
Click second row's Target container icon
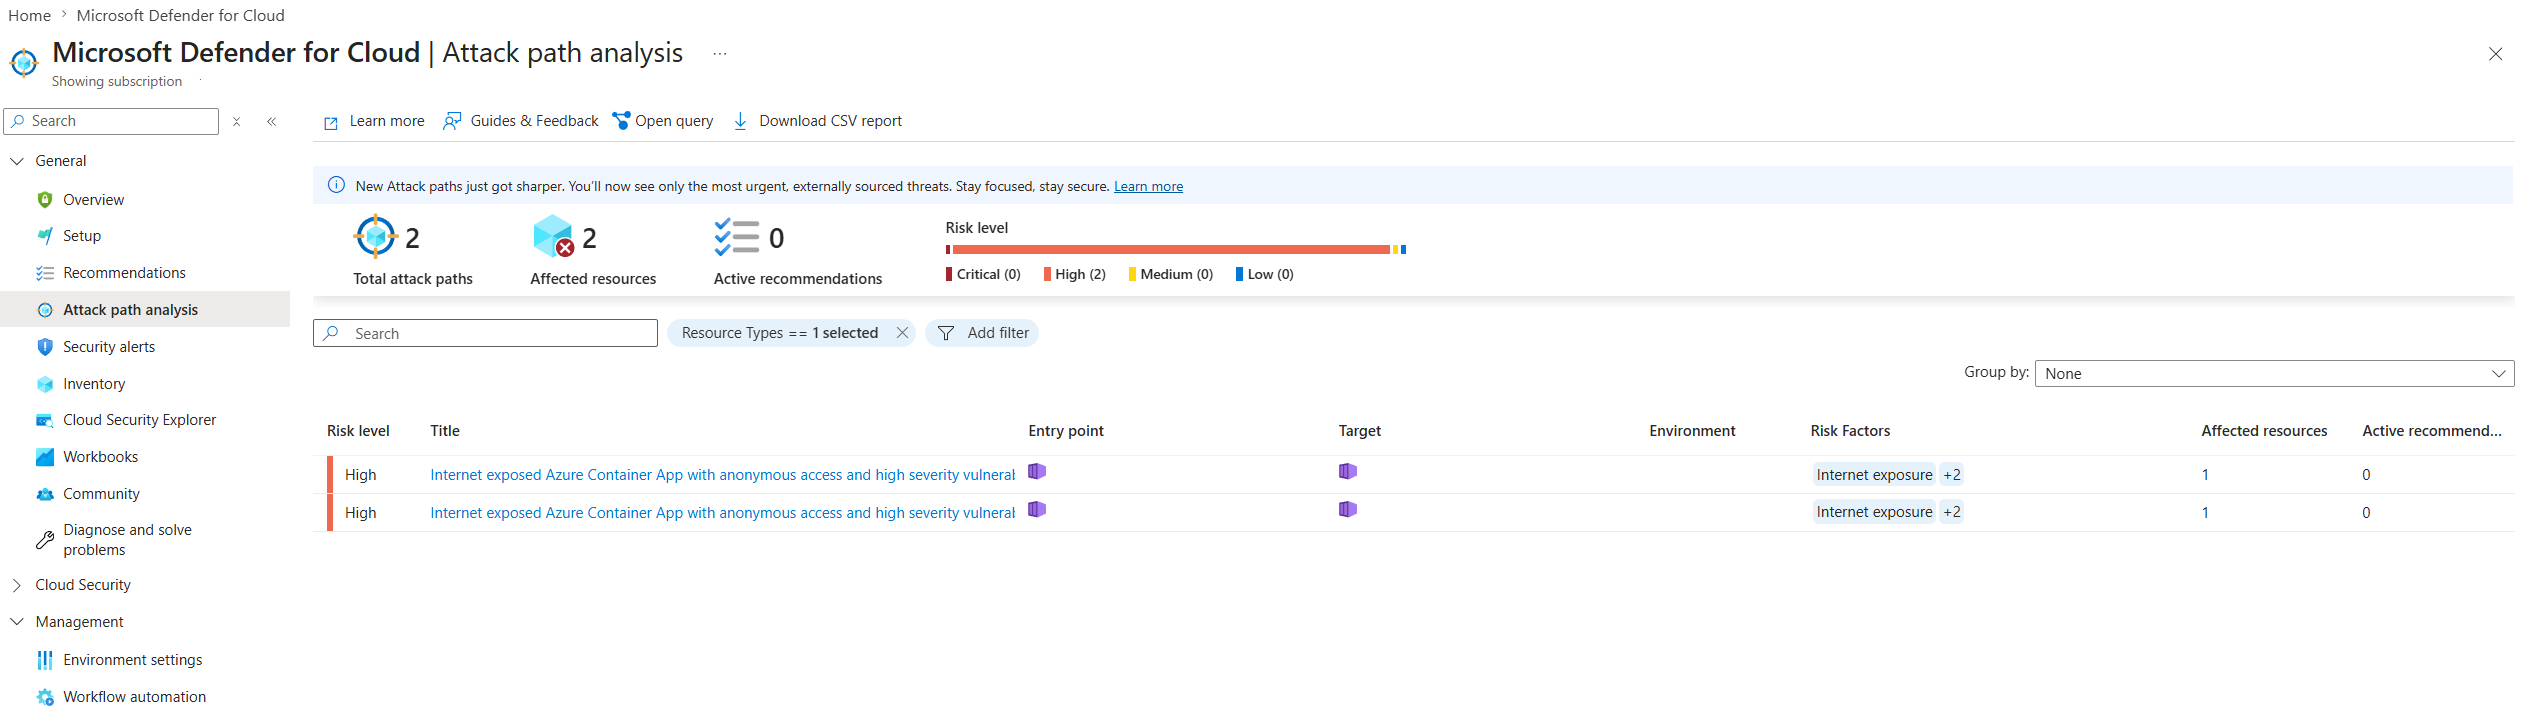click(1348, 509)
